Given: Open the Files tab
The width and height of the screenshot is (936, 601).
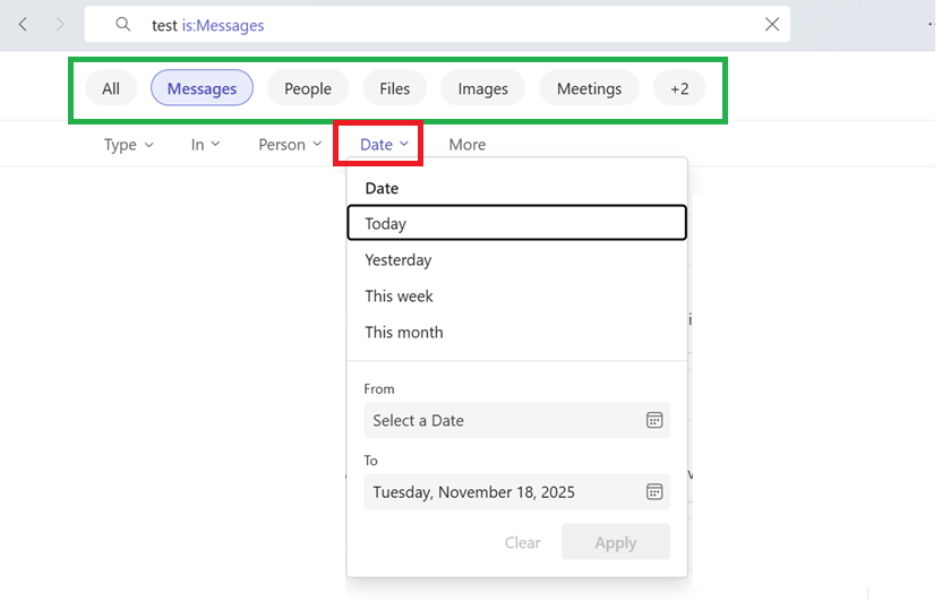Looking at the screenshot, I should pos(395,88).
